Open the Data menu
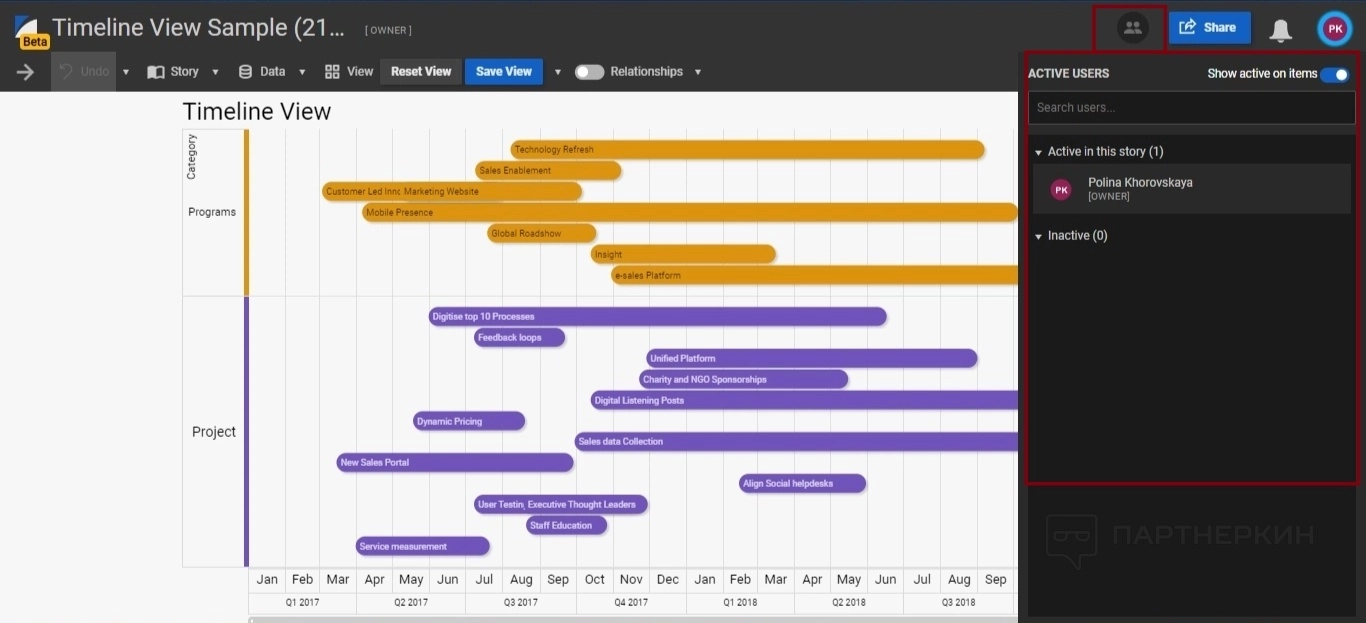This screenshot has height=623, width=1366. tap(262, 72)
